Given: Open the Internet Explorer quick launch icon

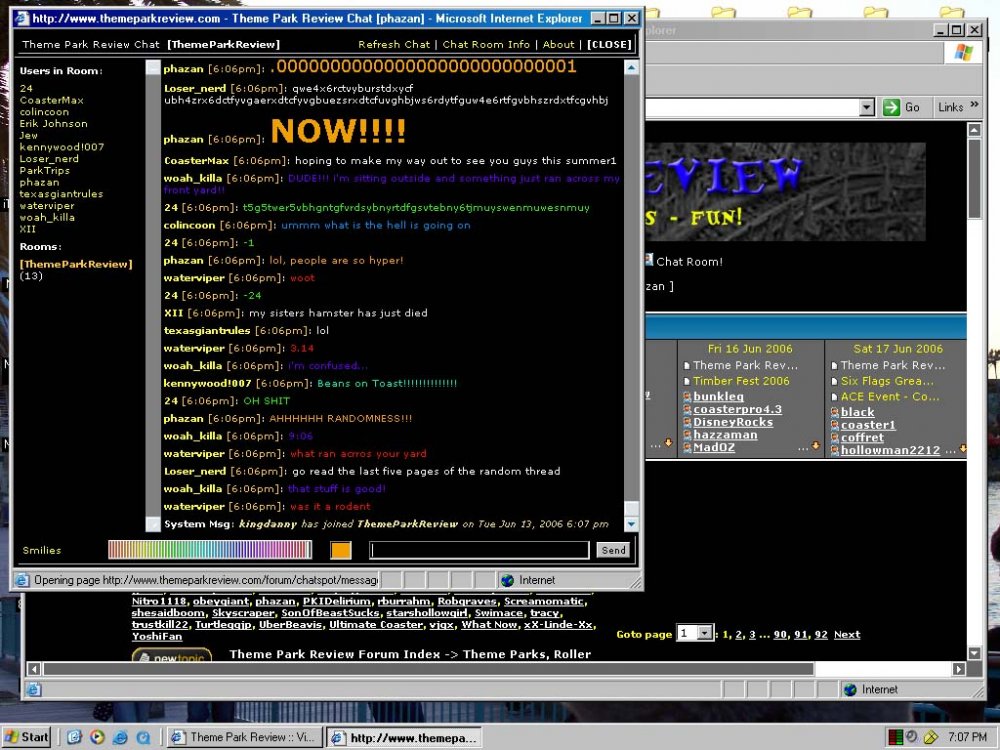Looking at the screenshot, I should [120, 737].
